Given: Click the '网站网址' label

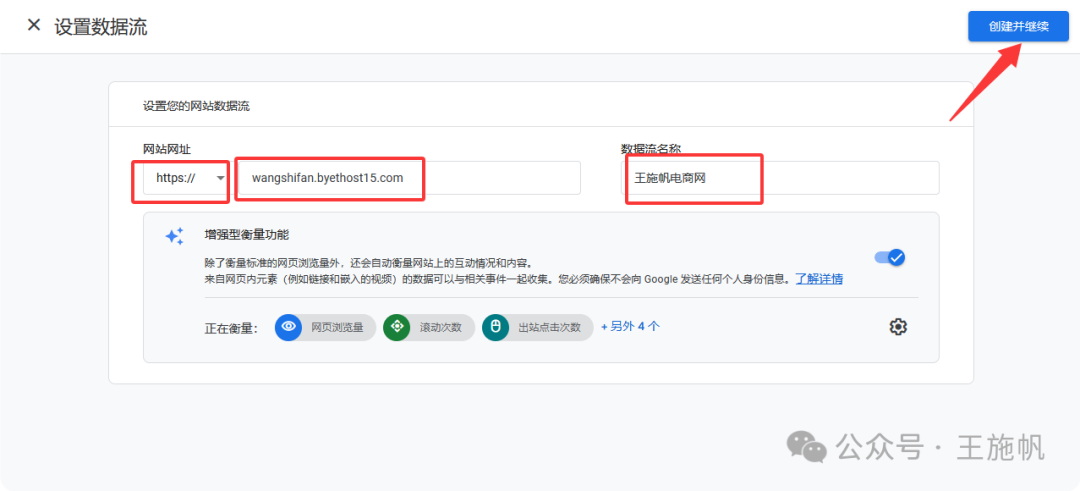Looking at the screenshot, I should coord(167,148).
